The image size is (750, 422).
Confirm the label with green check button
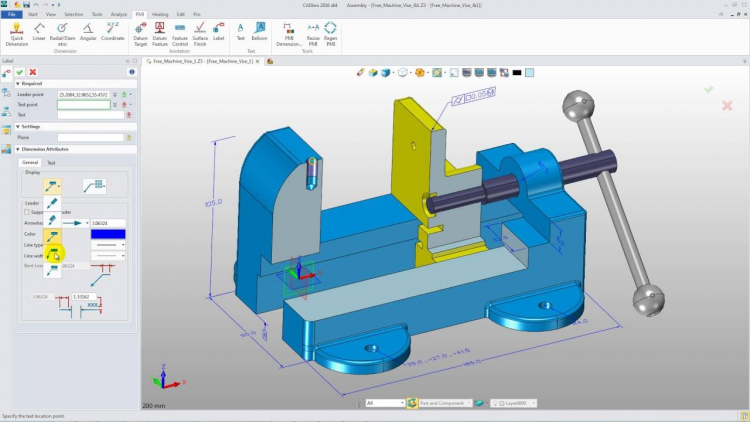click(x=20, y=72)
